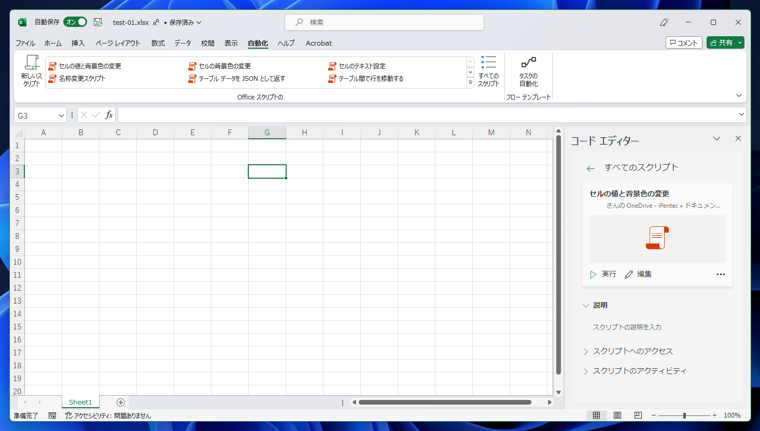760x431 pixels.
Task: Switch to Page Layout view icon
Action: [617, 415]
